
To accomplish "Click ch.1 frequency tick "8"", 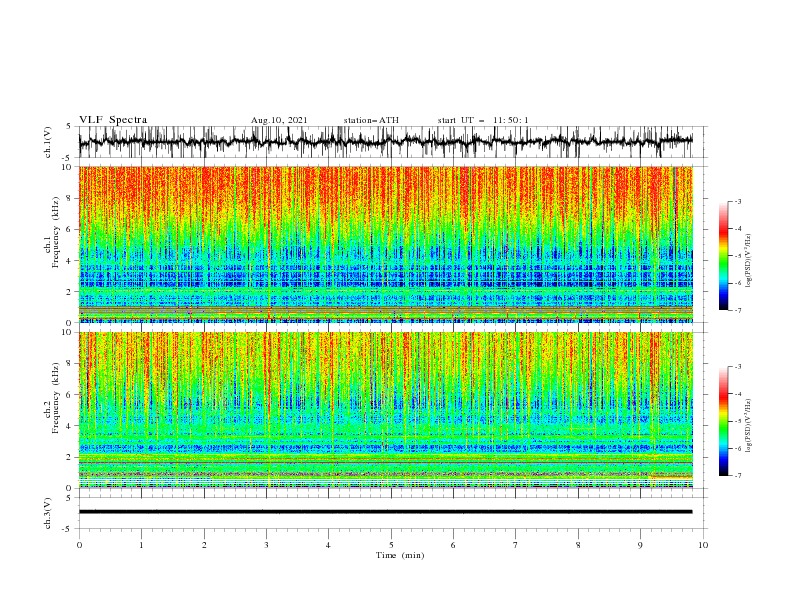I will (x=70, y=198).
